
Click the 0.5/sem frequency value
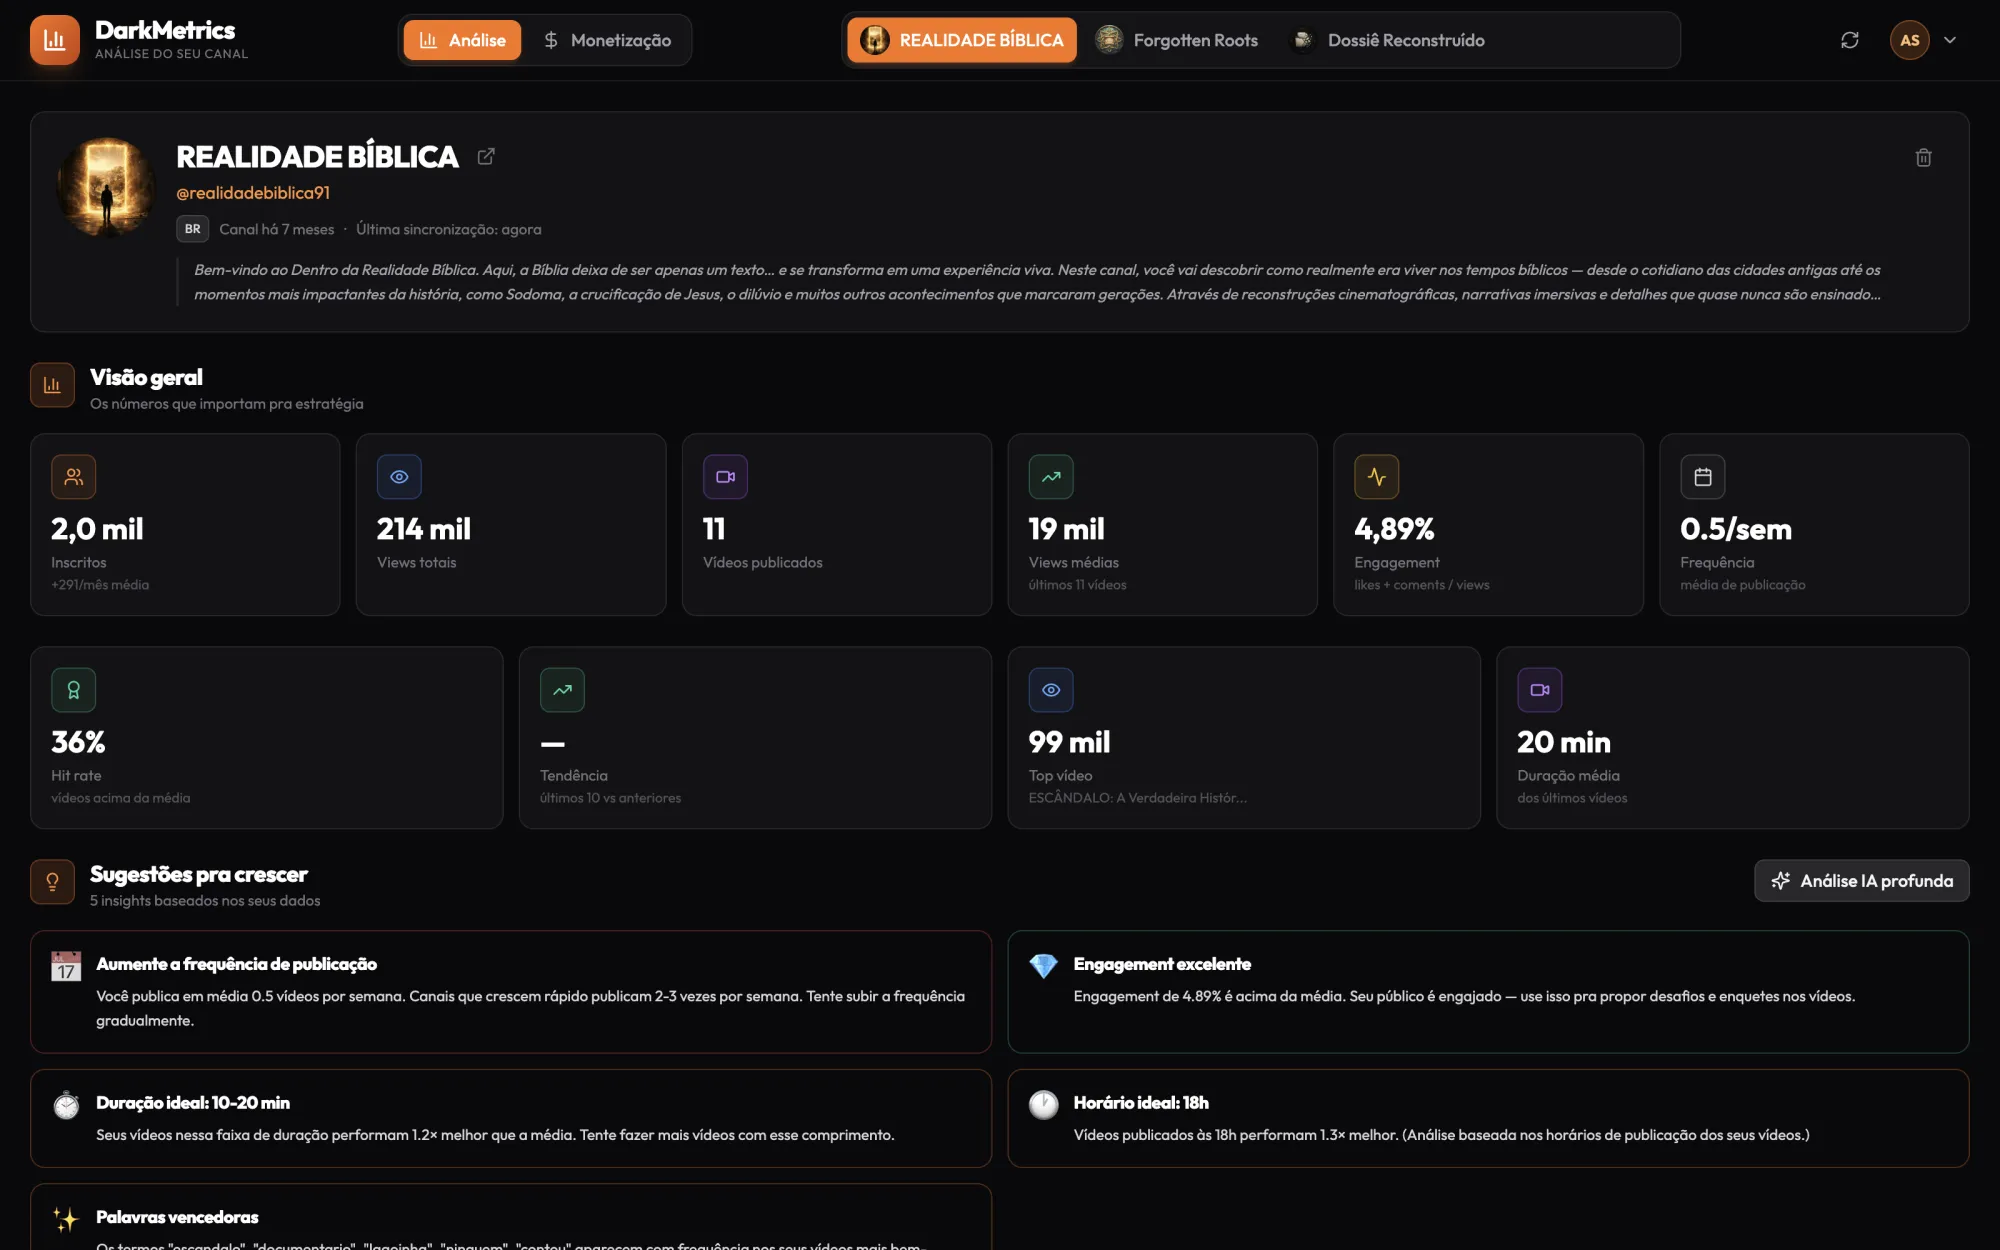pyautogui.click(x=1736, y=529)
